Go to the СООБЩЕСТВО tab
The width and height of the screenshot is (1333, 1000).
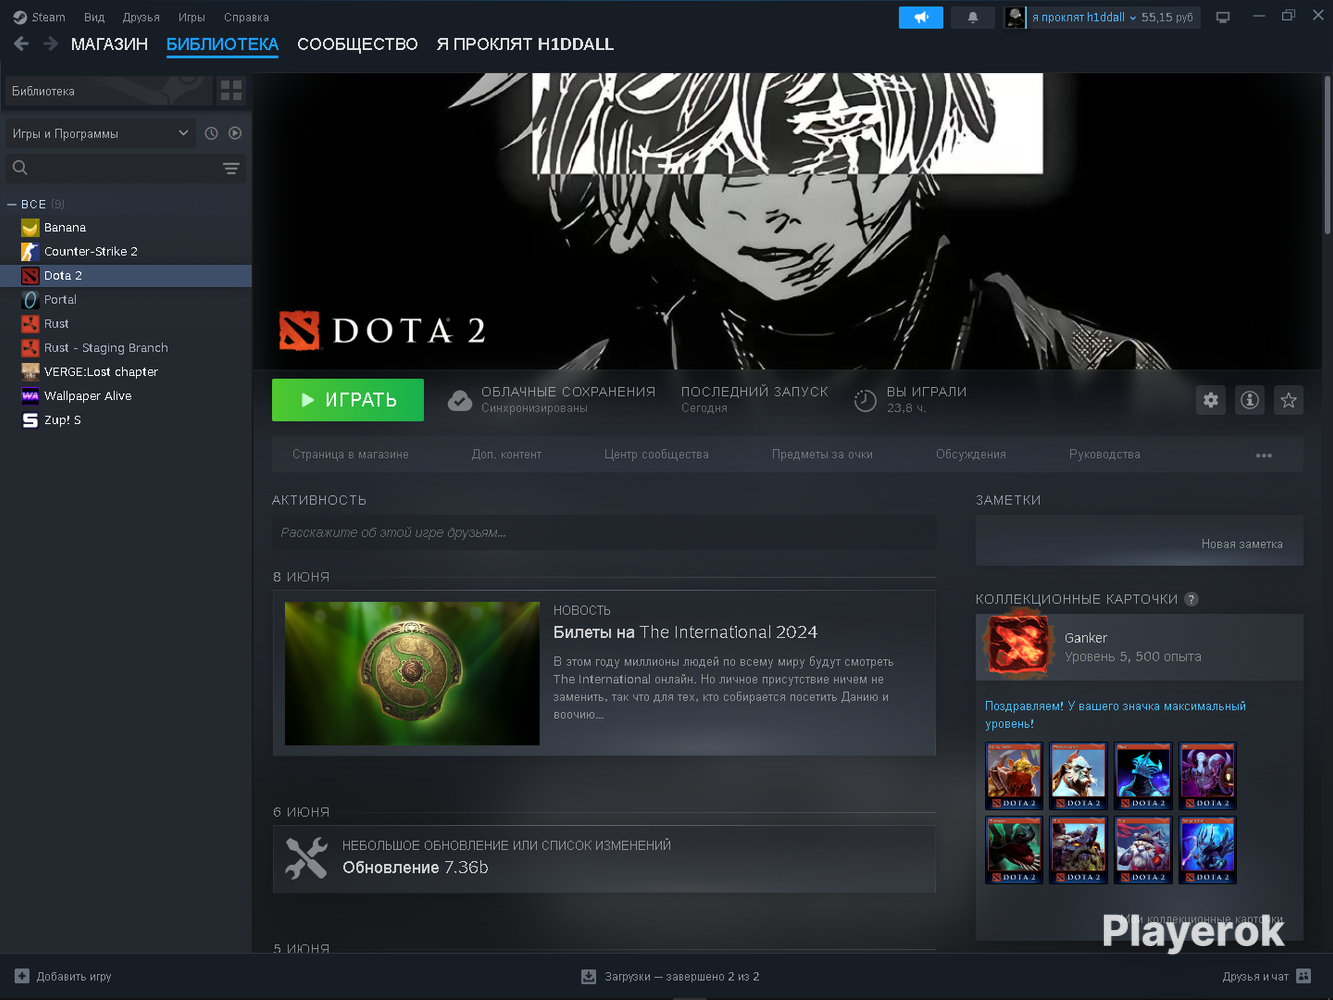357,44
